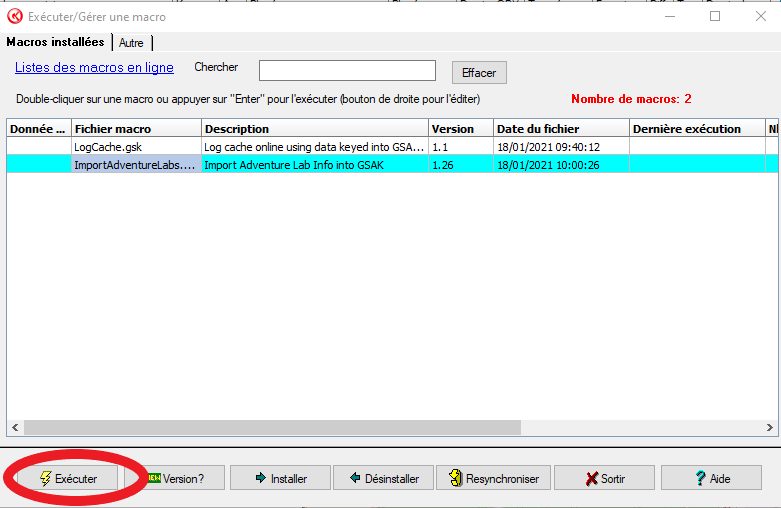Select the LogCache.gsk macro row
This screenshot has width=781, height=508.
click(x=135, y=146)
